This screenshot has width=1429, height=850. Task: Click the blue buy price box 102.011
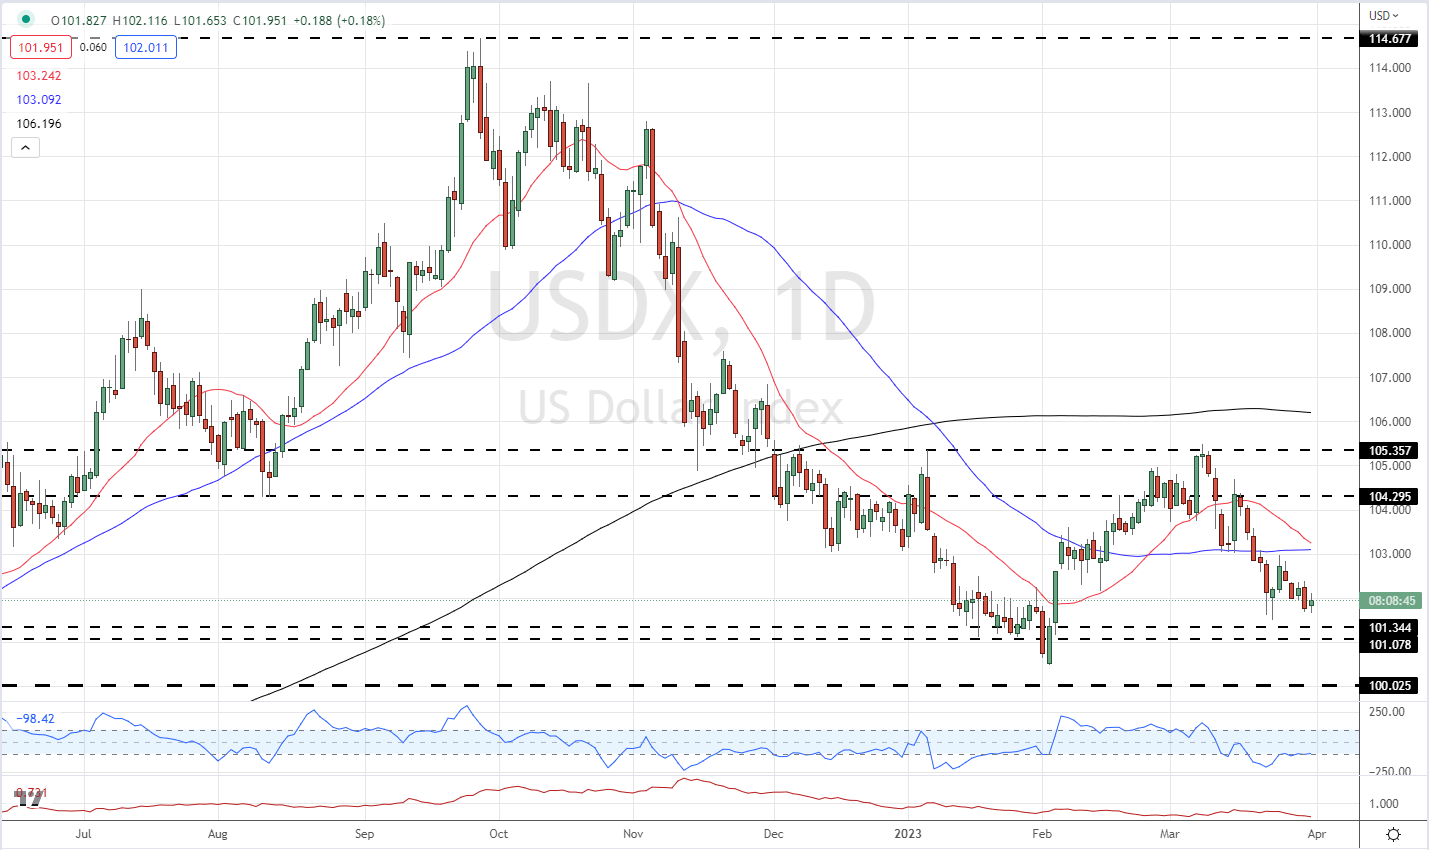tap(146, 47)
